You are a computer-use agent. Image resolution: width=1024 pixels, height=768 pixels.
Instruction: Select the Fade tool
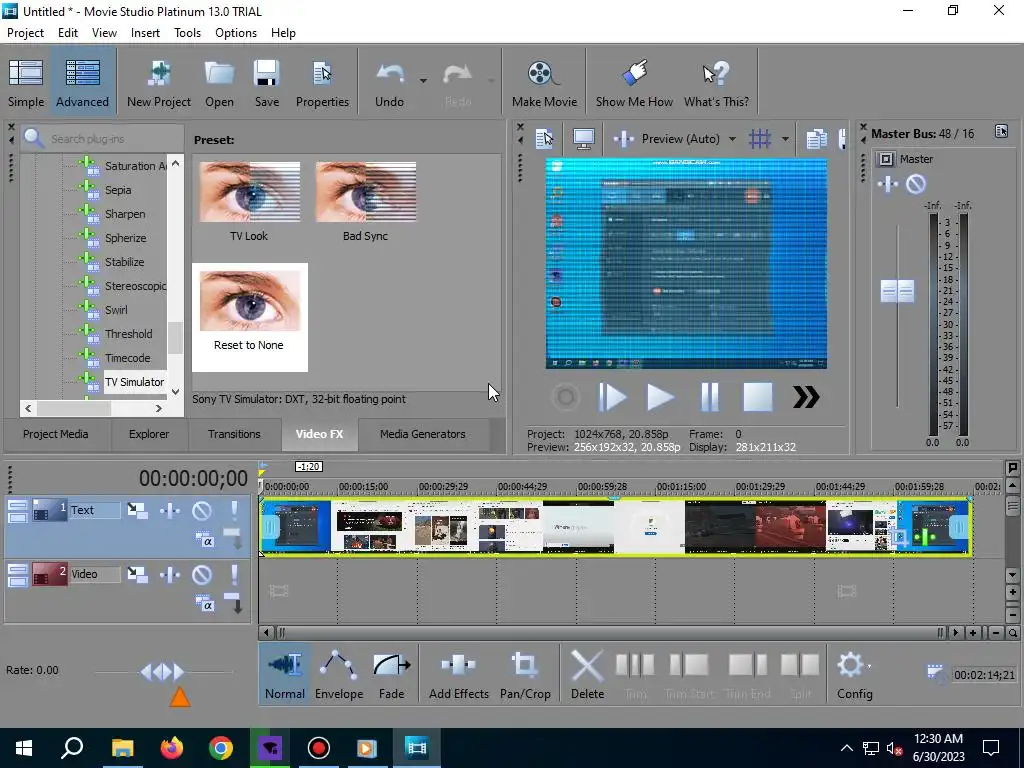tap(391, 674)
